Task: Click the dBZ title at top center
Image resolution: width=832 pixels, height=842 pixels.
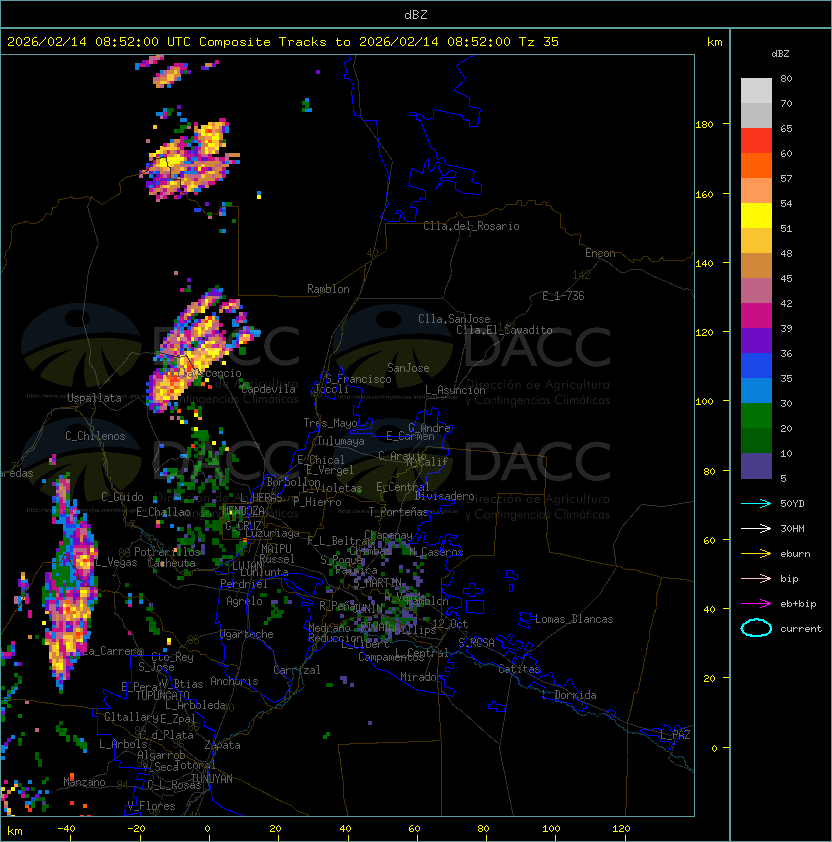Action: pyautogui.click(x=416, y=15)
